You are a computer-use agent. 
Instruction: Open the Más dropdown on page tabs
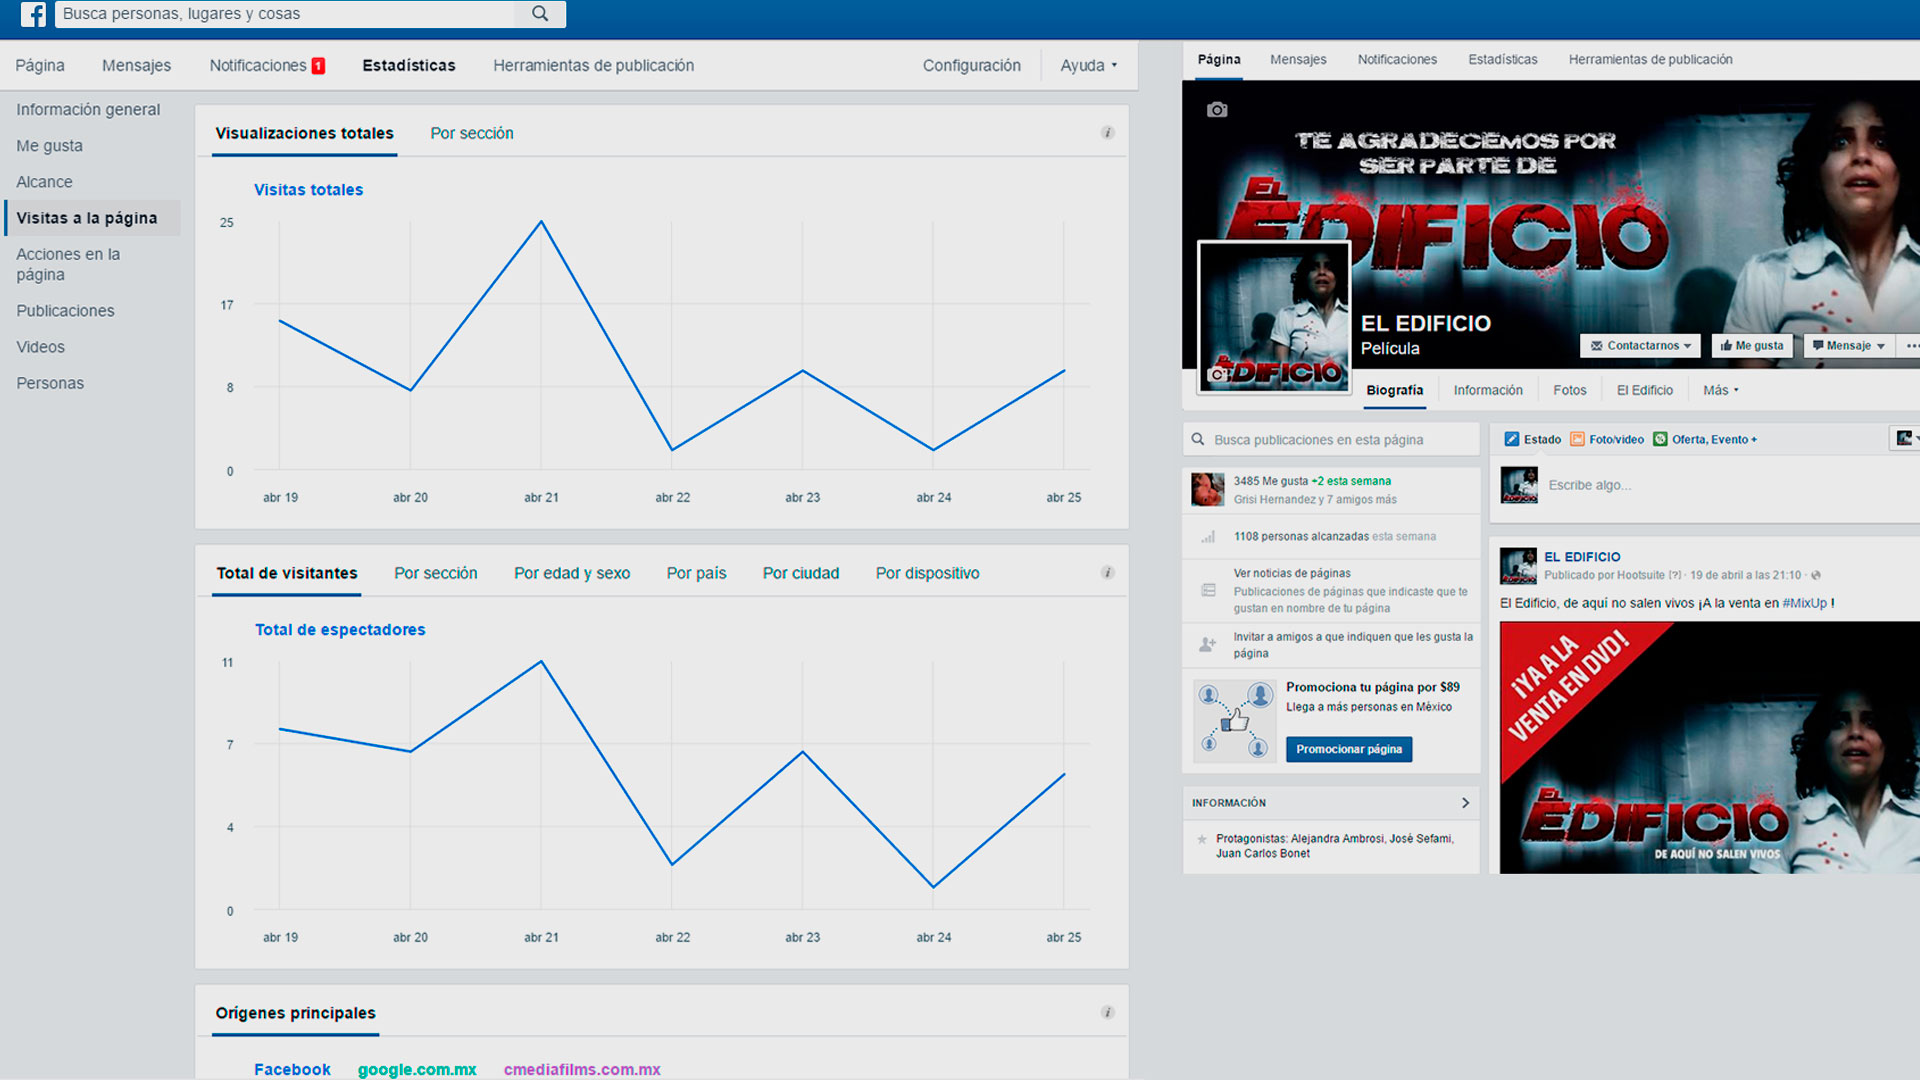point(1720,391)
